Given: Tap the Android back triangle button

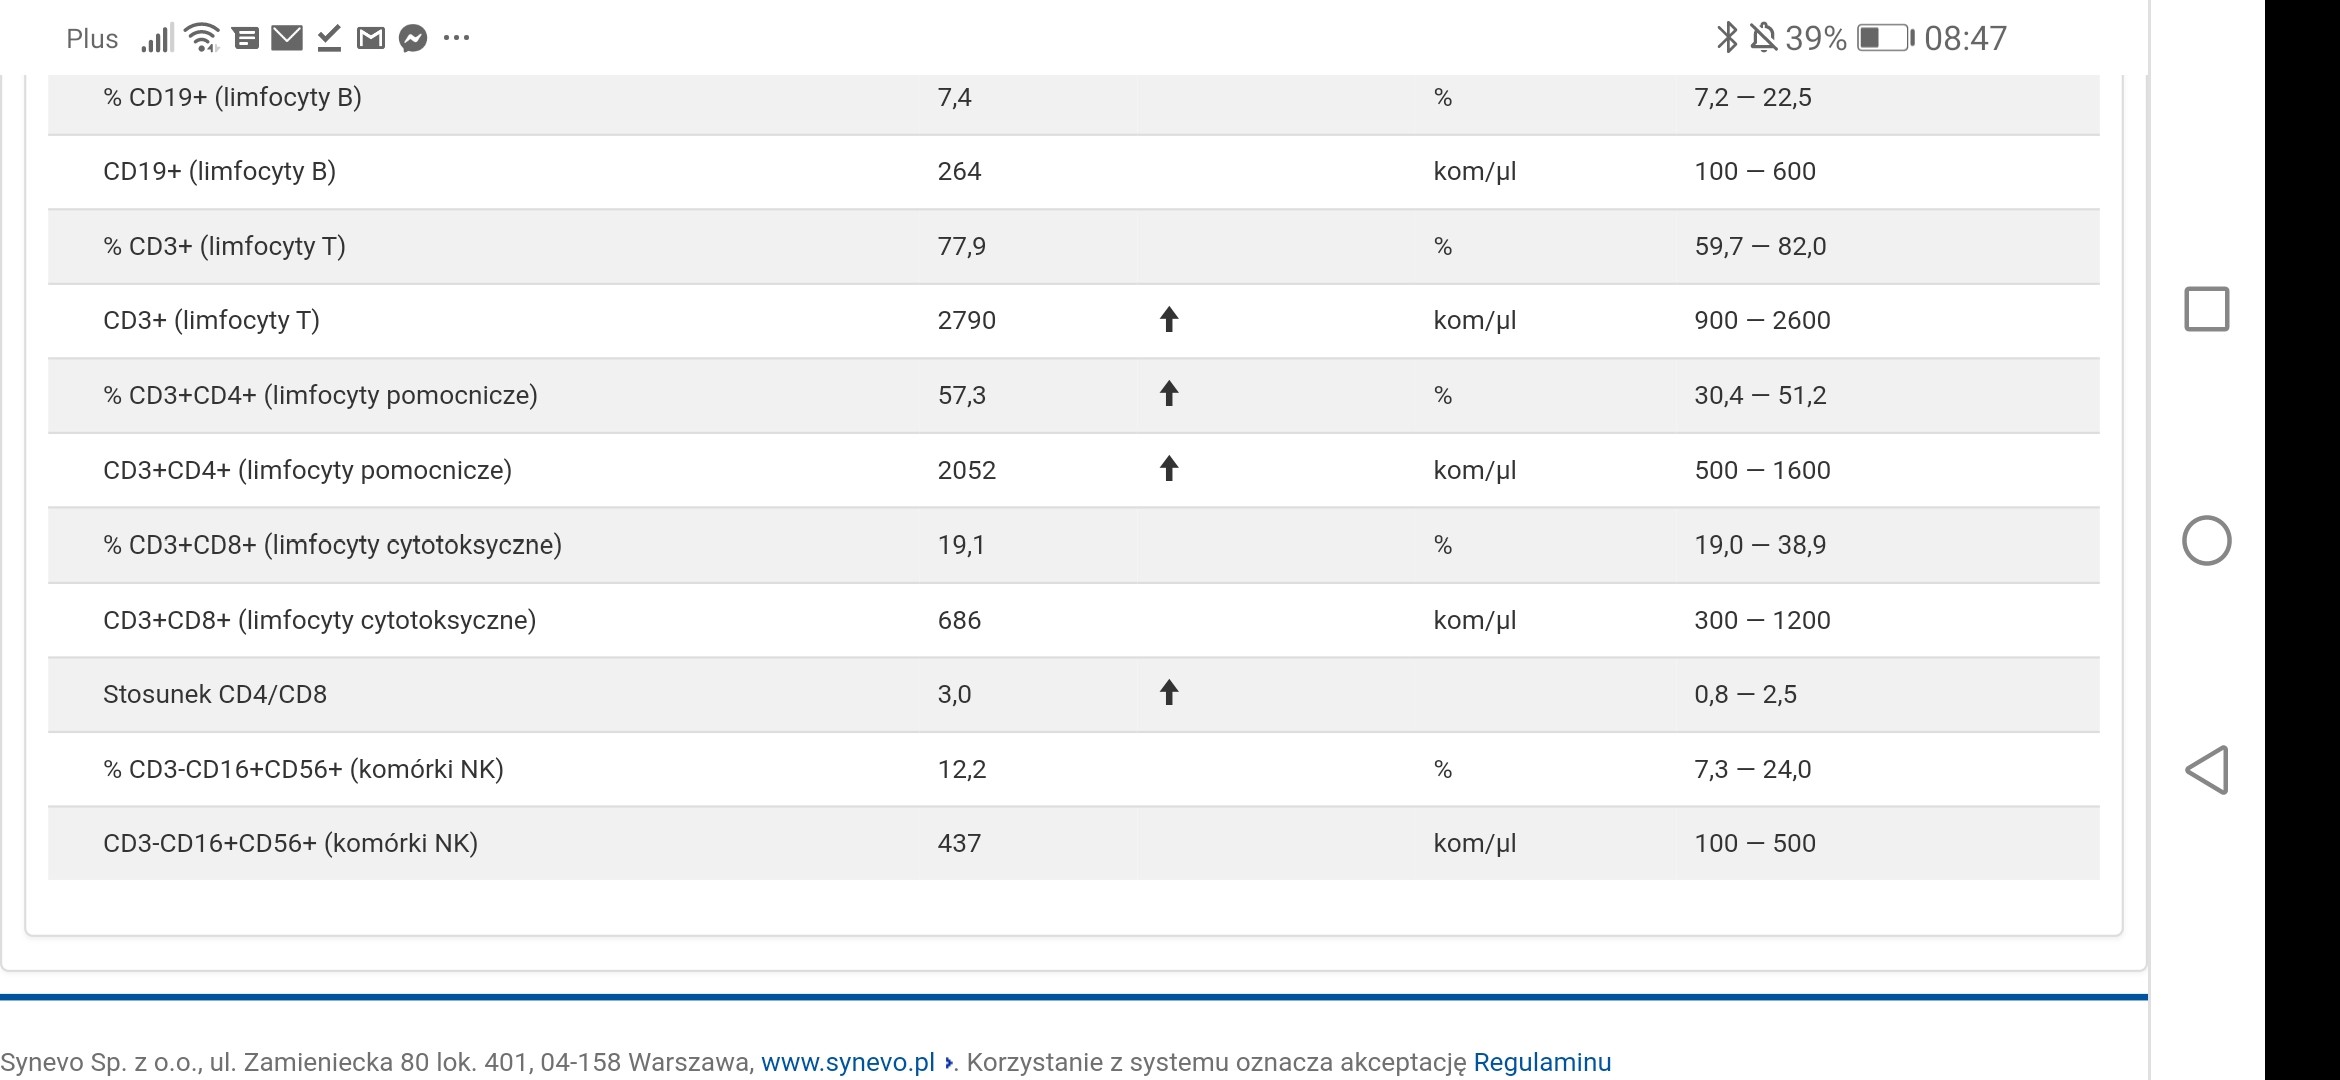Looking at the screenshot, I should coord(2206,770).
